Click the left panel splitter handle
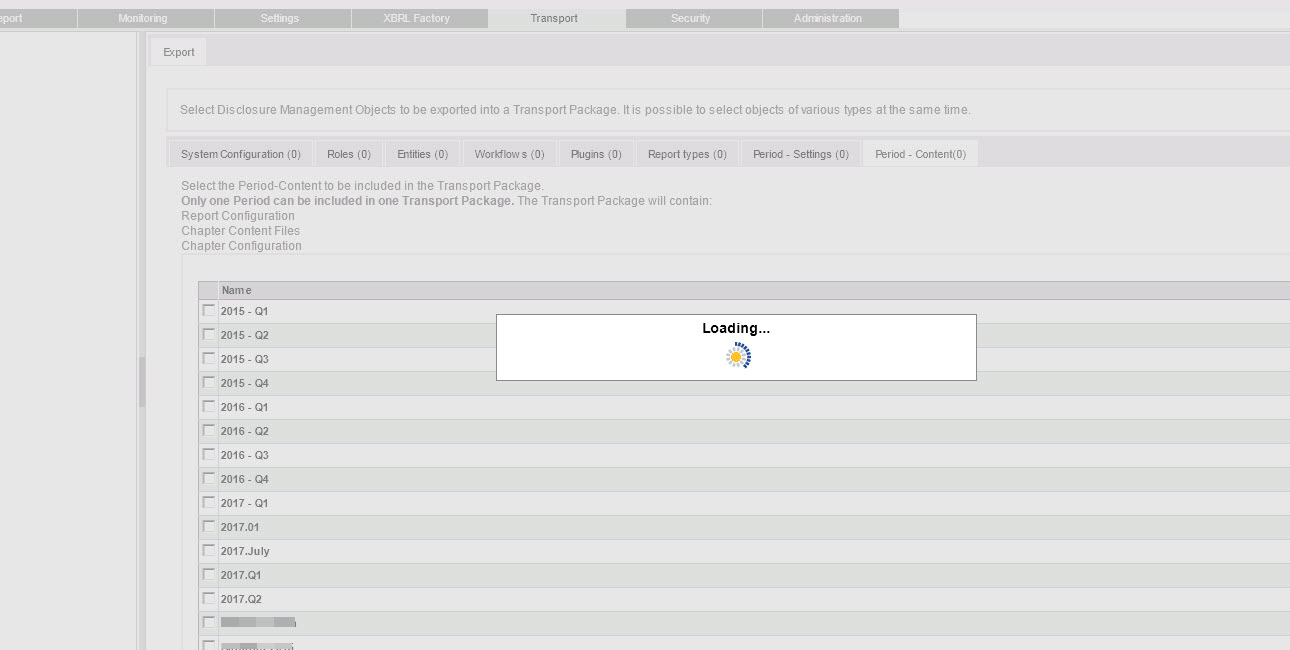This screenshot has width=1290, height=650. (142, 381)
